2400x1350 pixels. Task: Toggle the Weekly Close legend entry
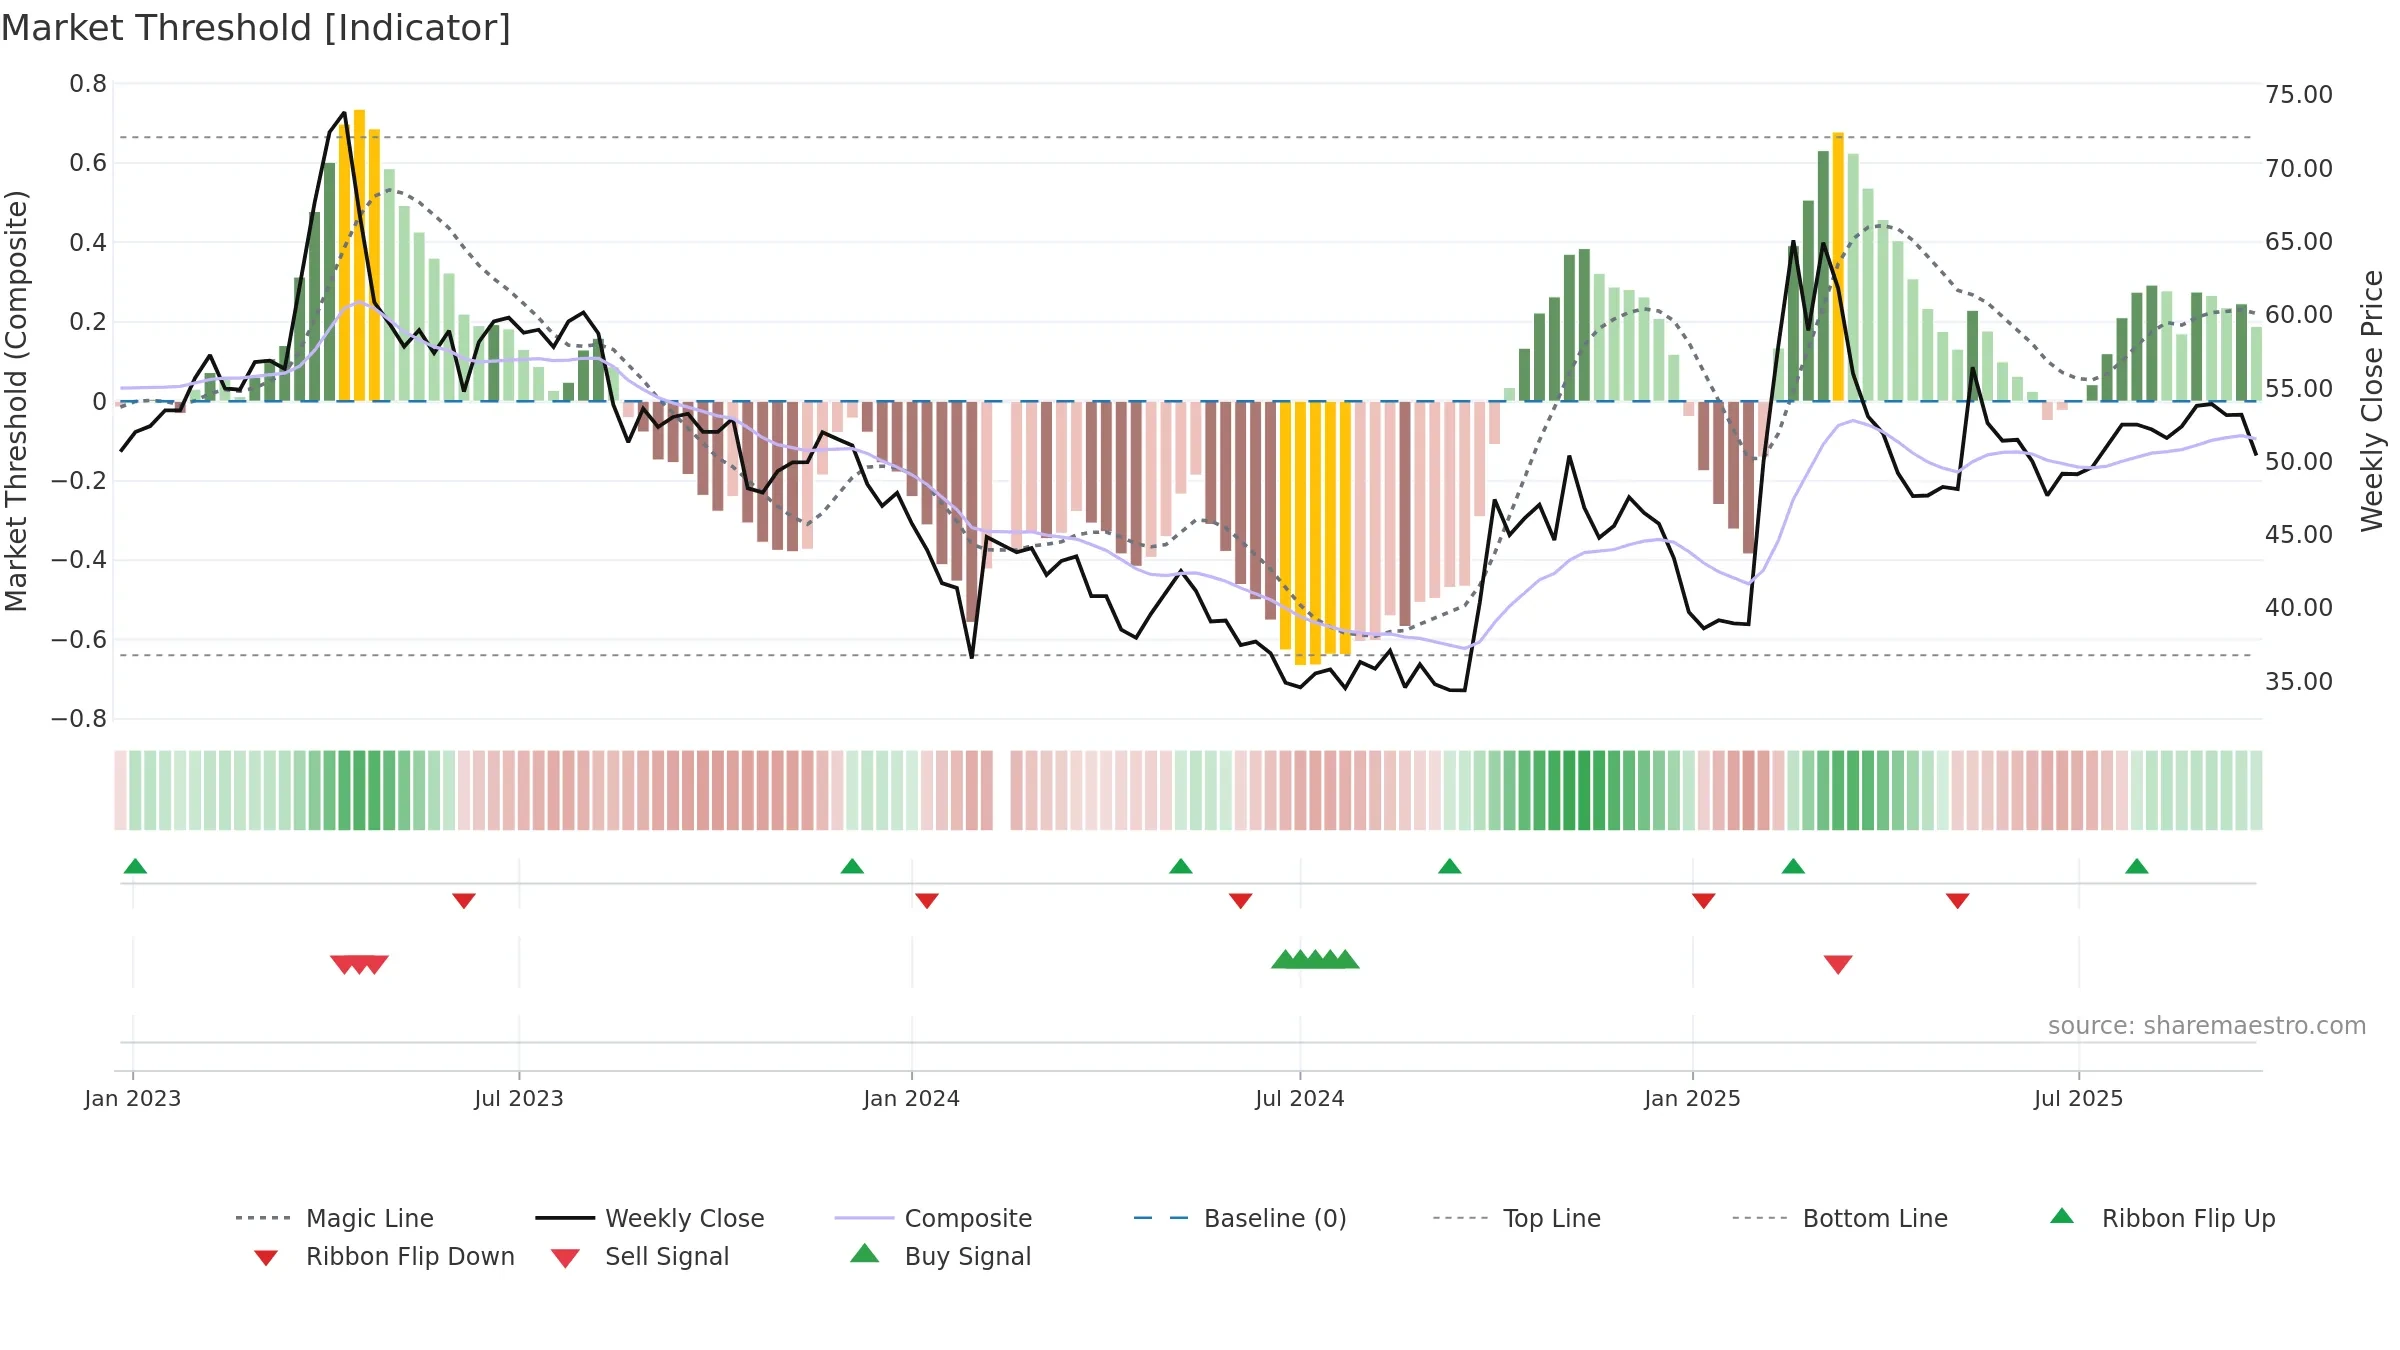click(x=650, y=1218)
